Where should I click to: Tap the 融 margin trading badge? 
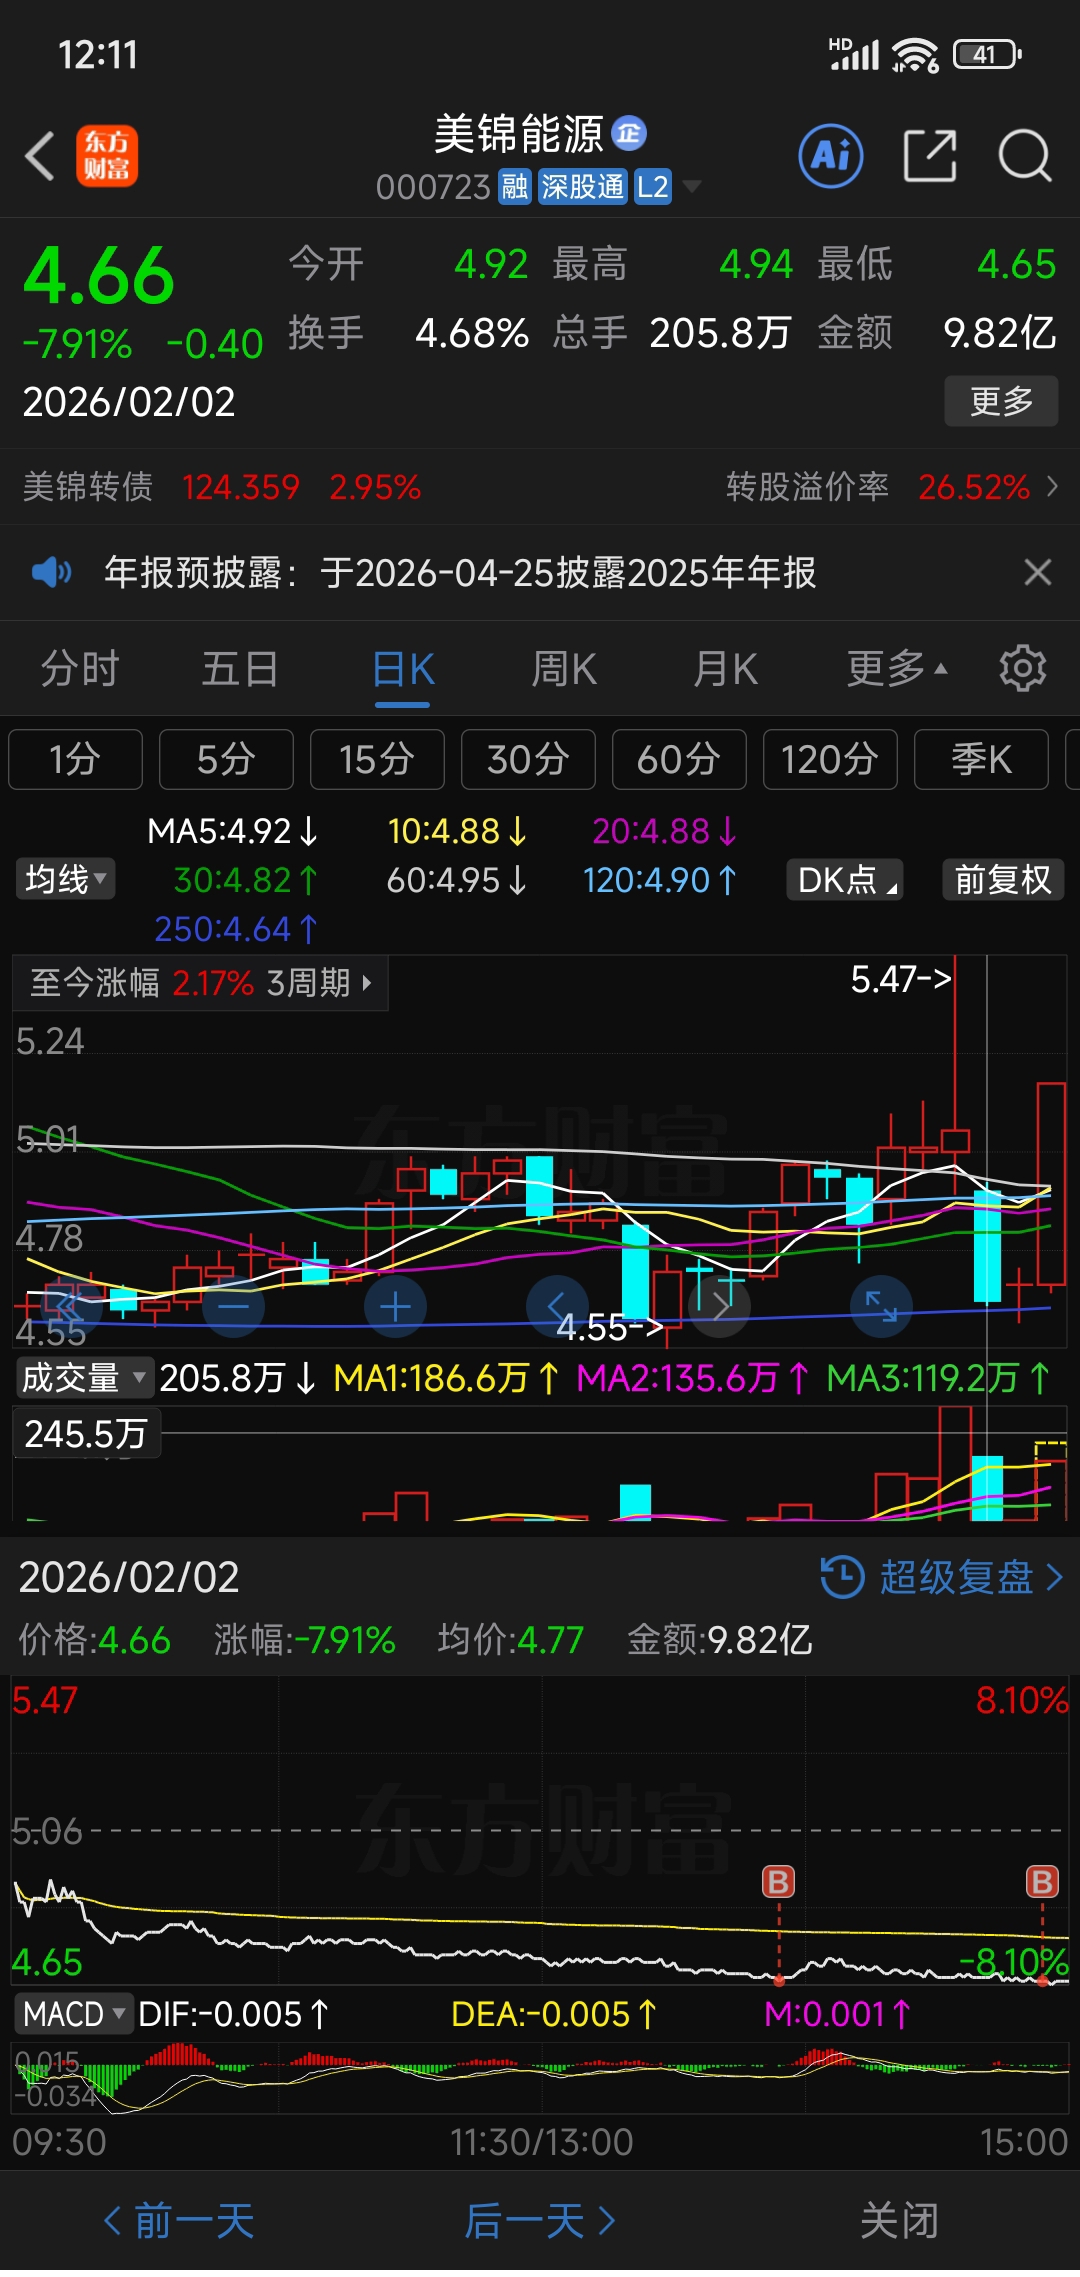(515, 187)
